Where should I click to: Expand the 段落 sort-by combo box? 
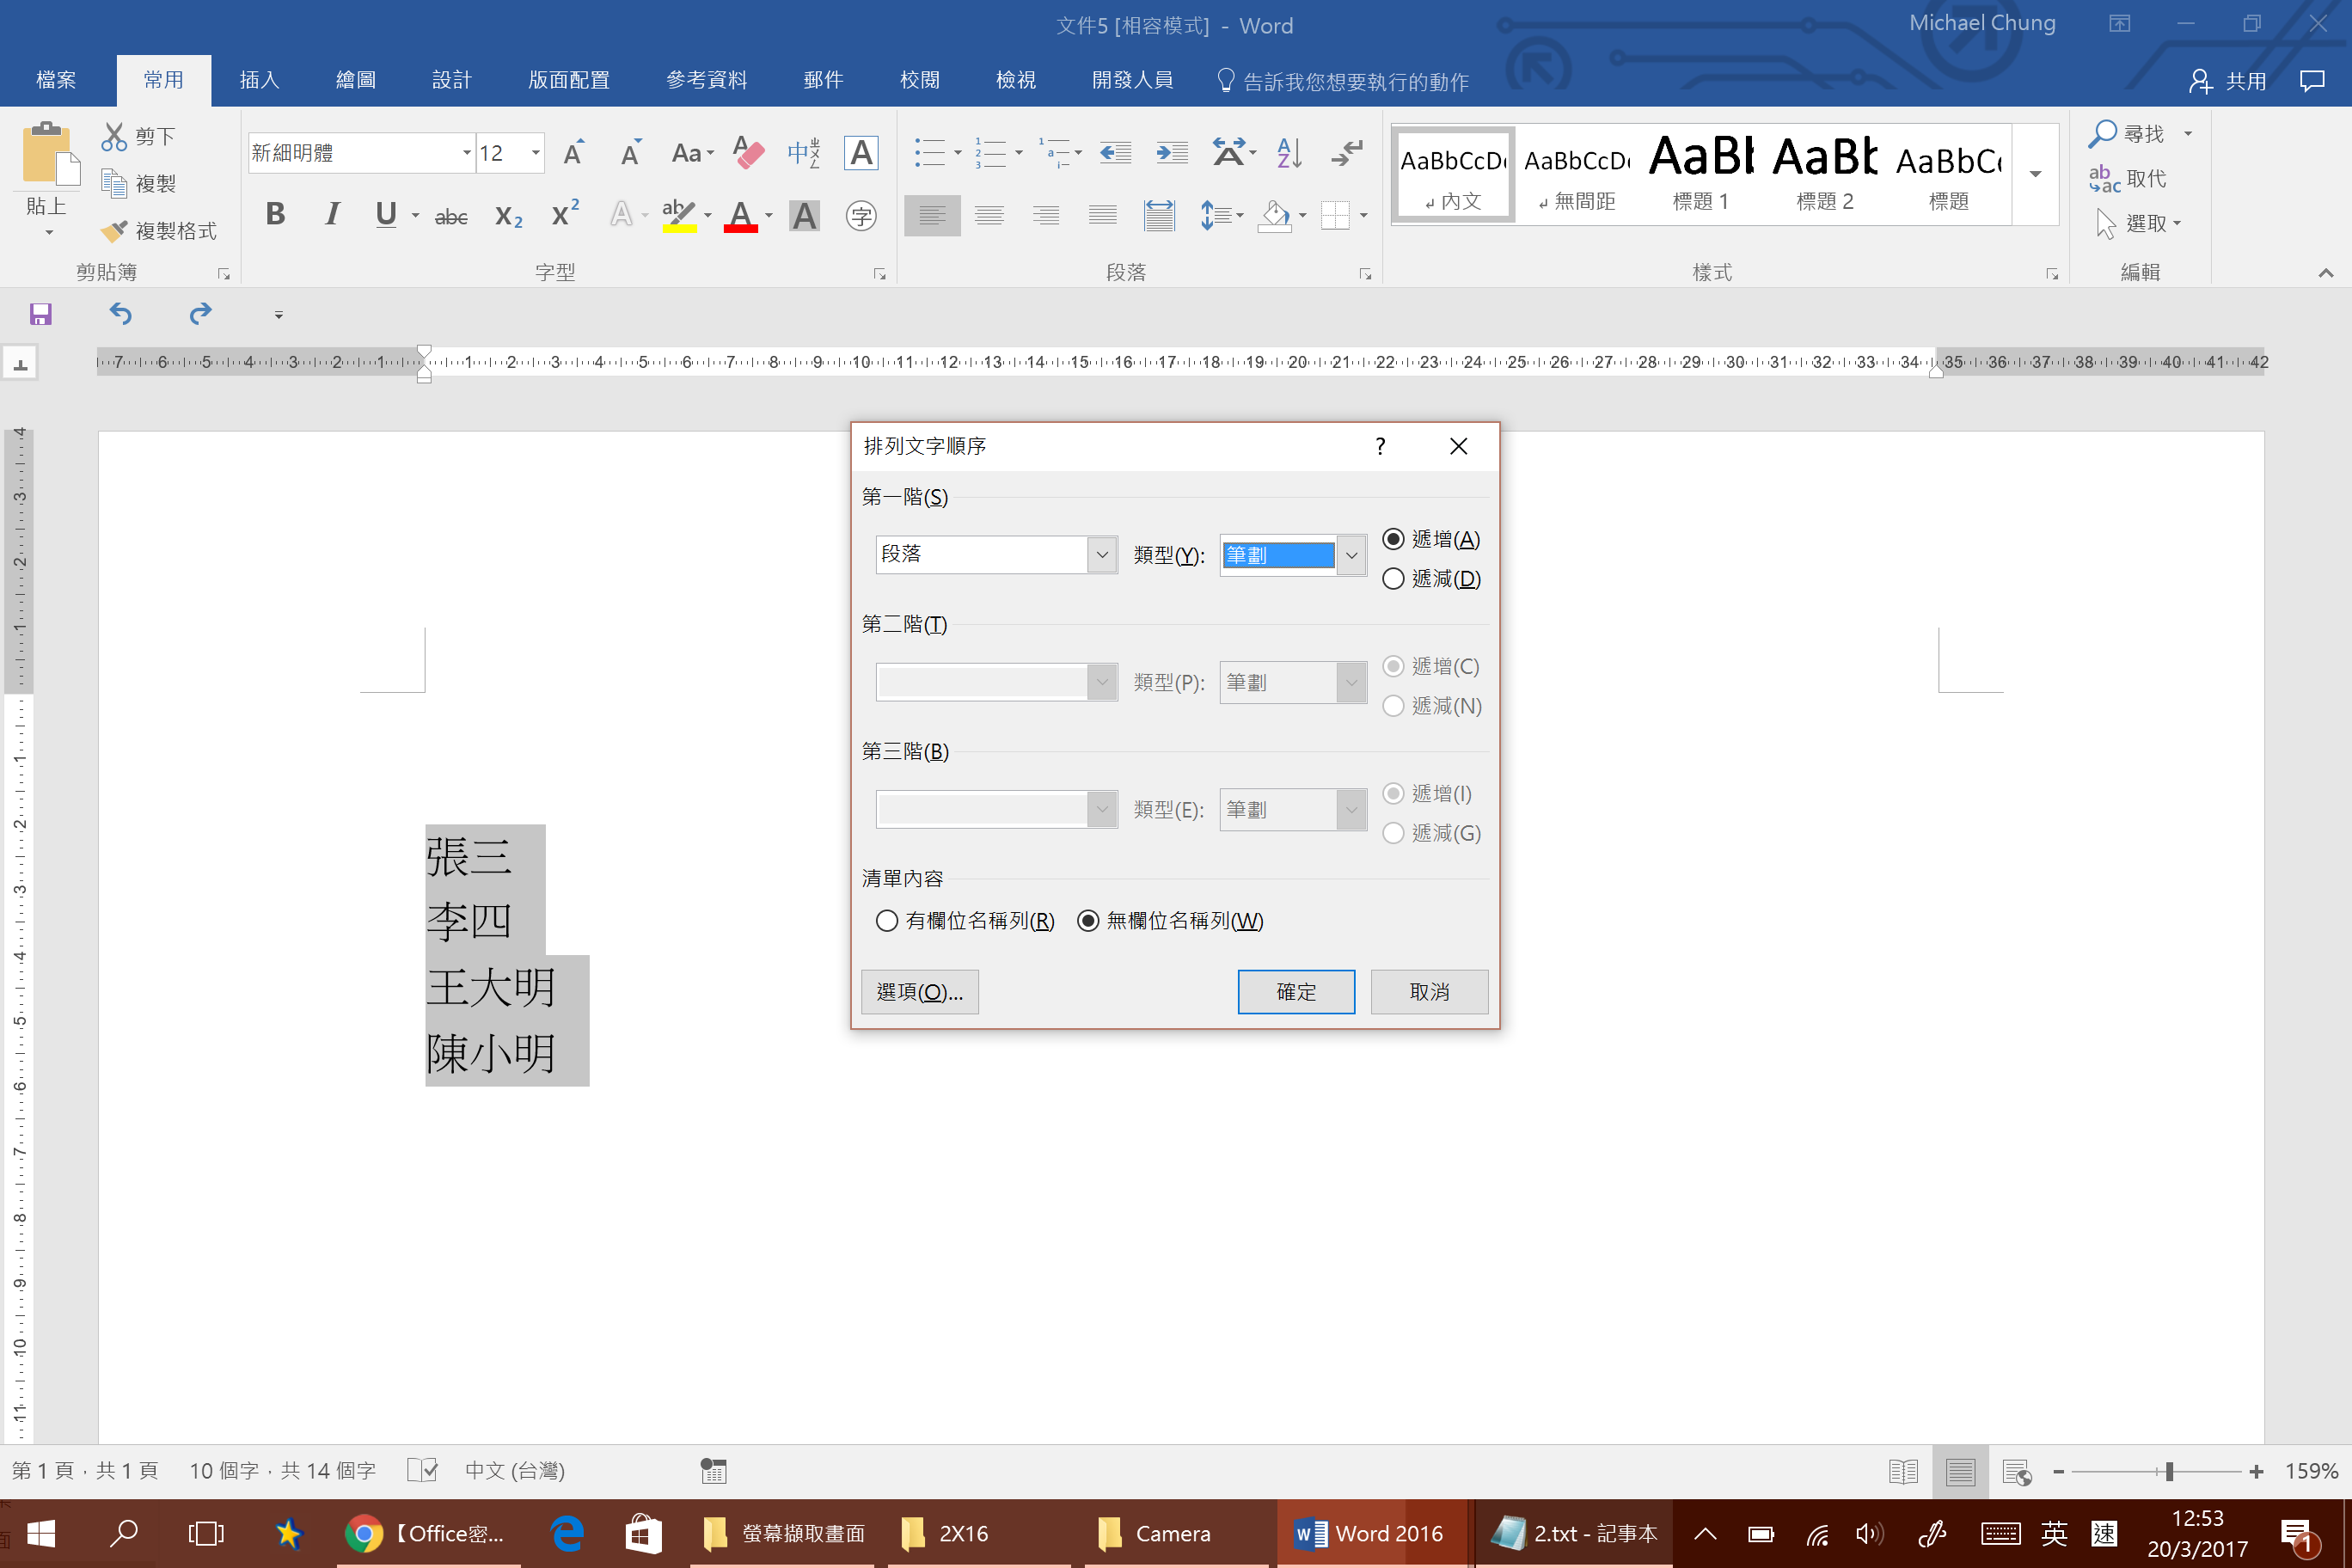(x=1102, y=555)
